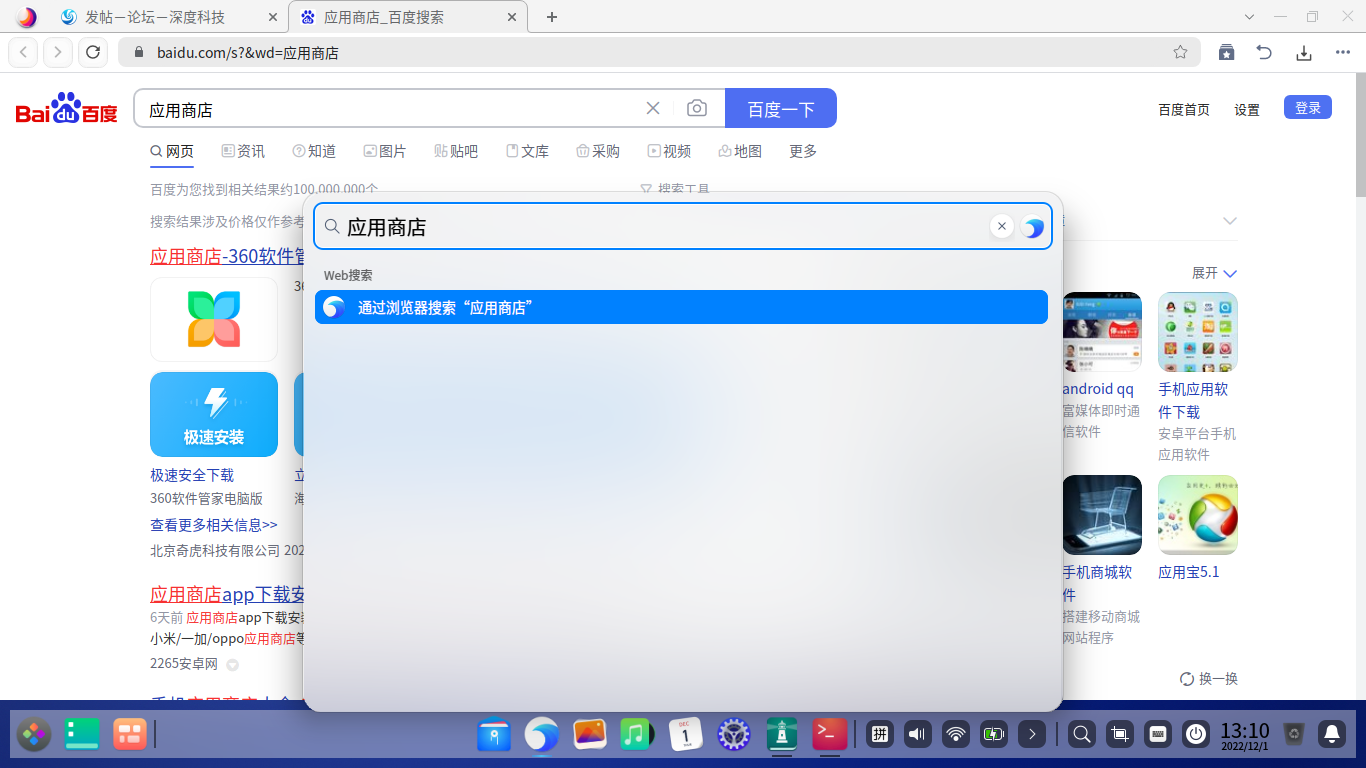Open the trash in the dock
1366x768 pixels.
pos(1294,735)
